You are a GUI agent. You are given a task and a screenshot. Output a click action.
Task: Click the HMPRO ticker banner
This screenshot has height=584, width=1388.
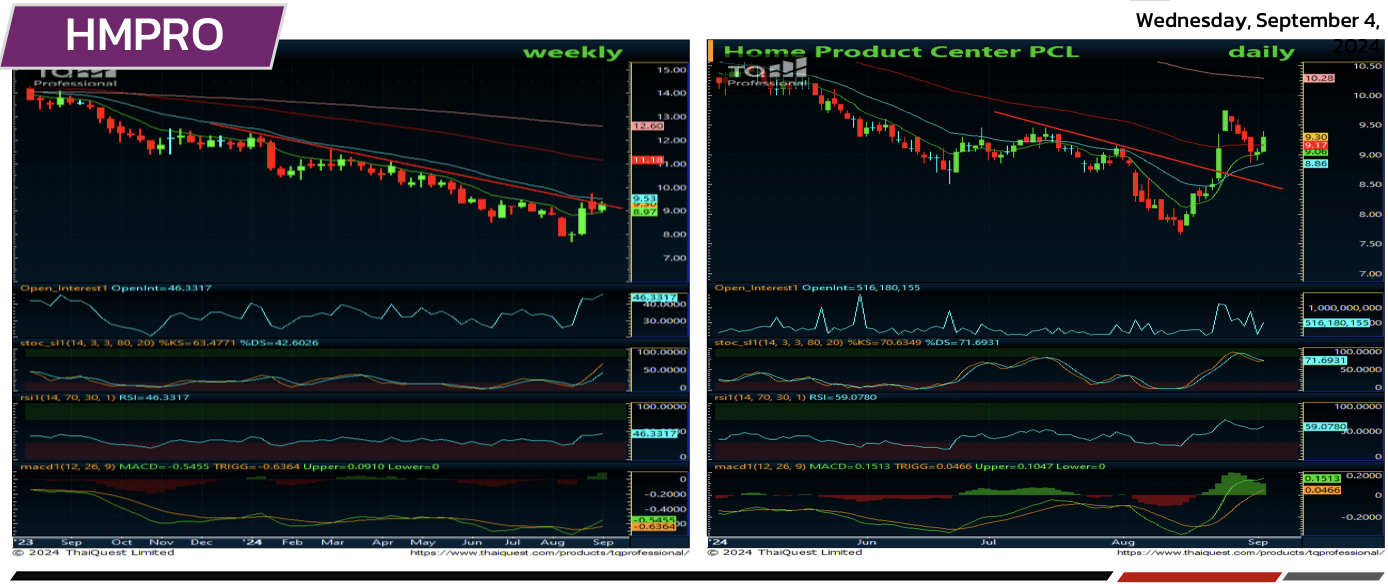[144, 35]
